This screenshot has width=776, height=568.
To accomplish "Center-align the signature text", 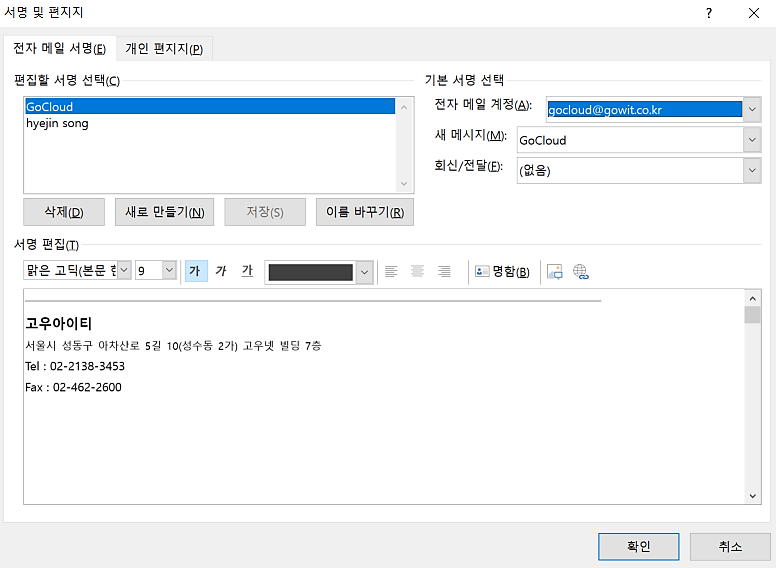I will tap(417, 271).
